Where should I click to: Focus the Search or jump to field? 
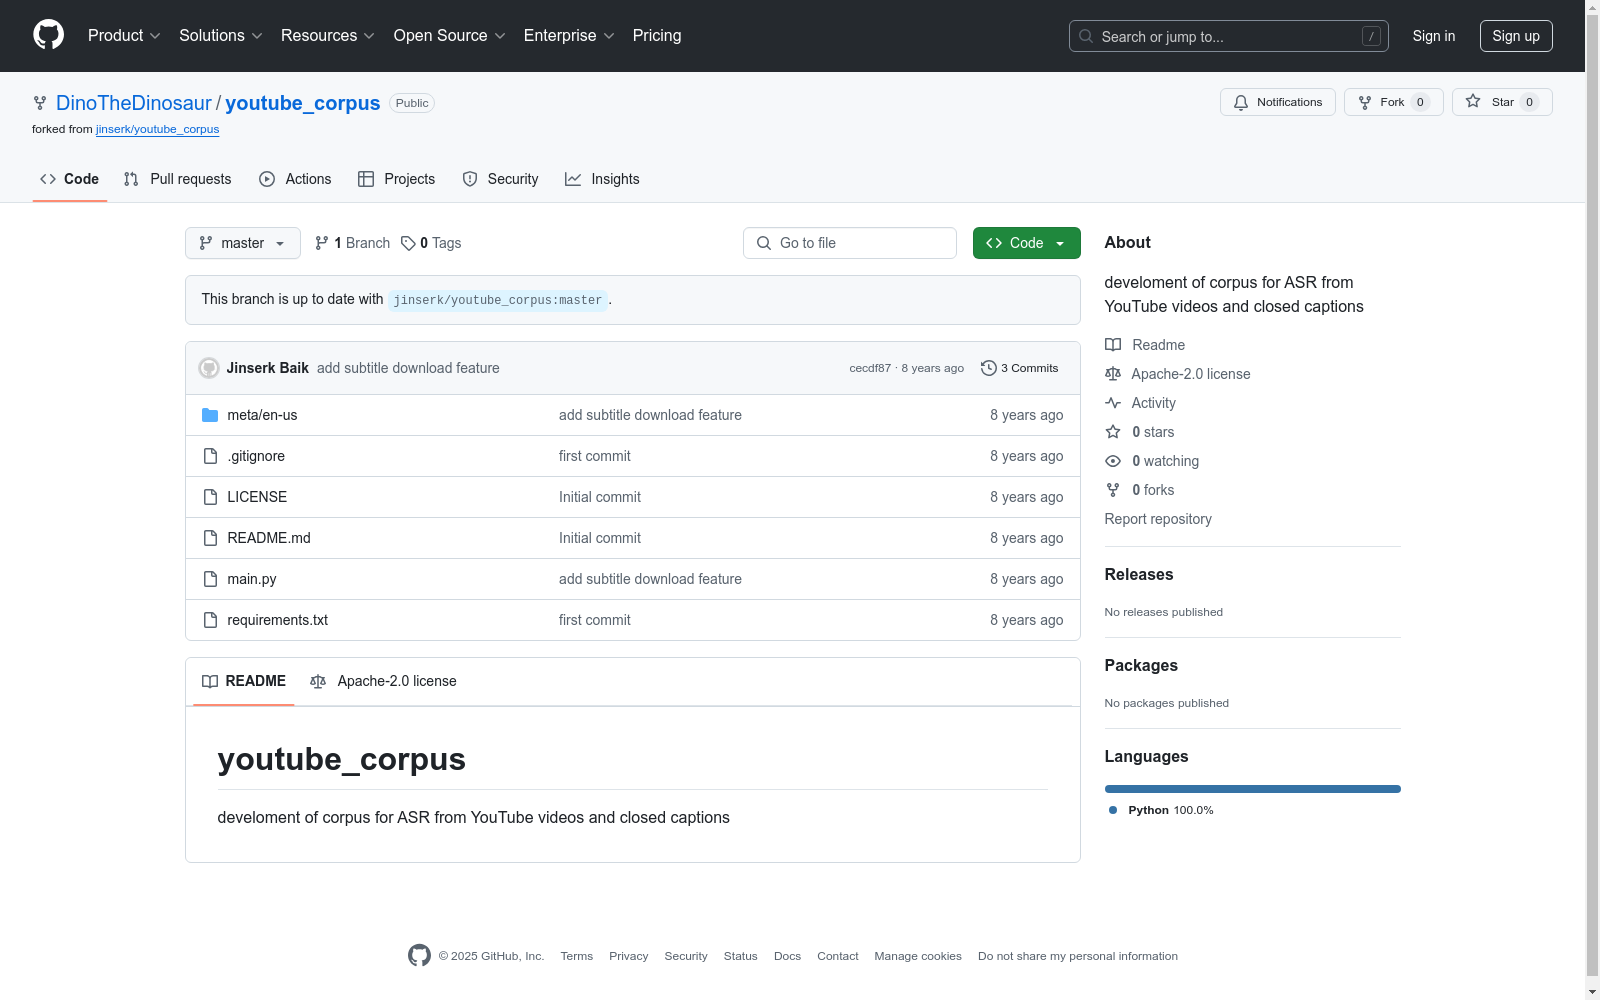[1229, 36]
